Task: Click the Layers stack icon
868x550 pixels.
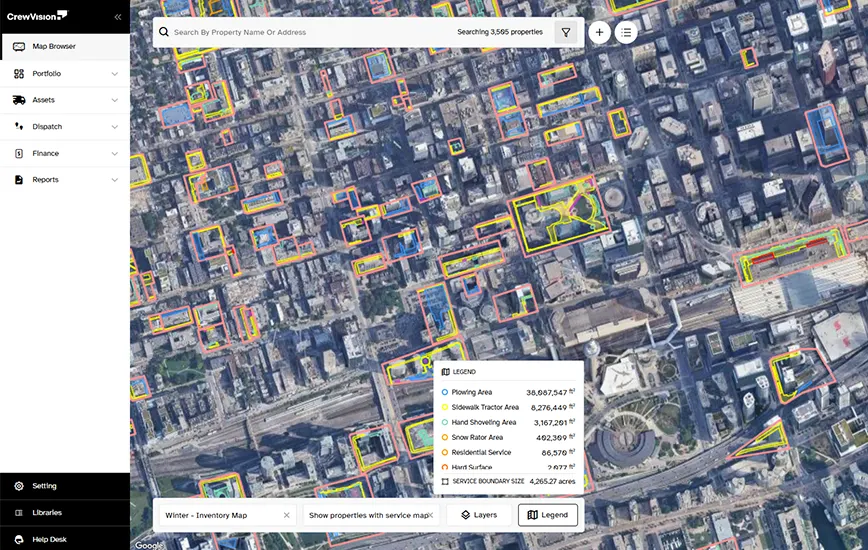Action: pyautogui.click(x=466, y=515)
